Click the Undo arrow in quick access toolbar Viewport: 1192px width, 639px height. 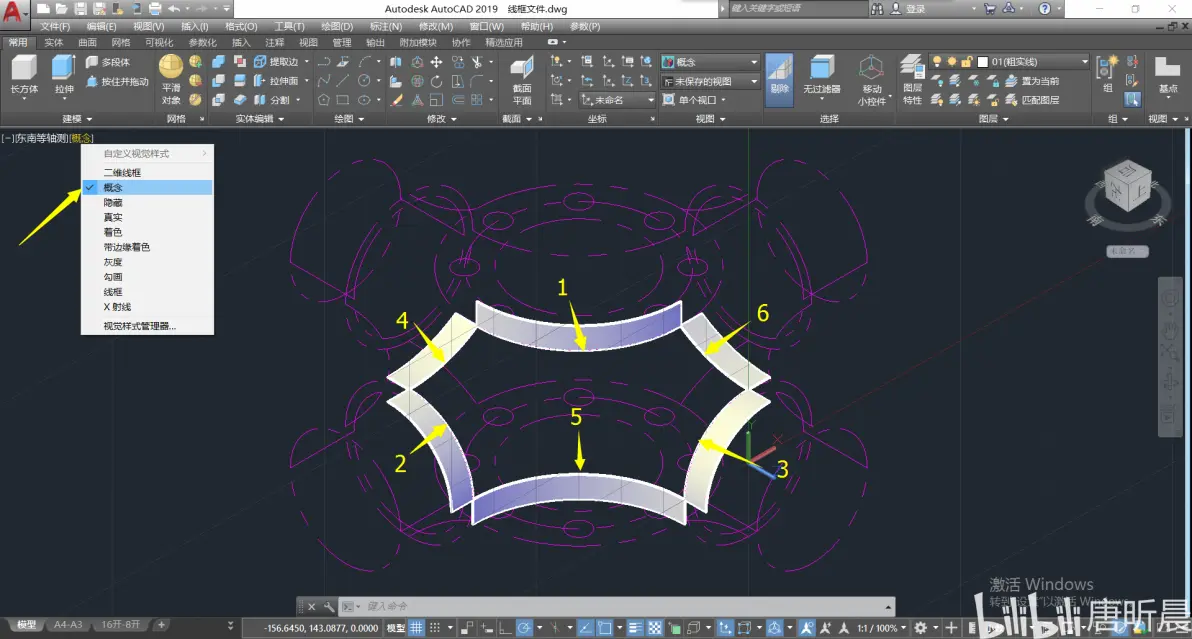point(174,9)
